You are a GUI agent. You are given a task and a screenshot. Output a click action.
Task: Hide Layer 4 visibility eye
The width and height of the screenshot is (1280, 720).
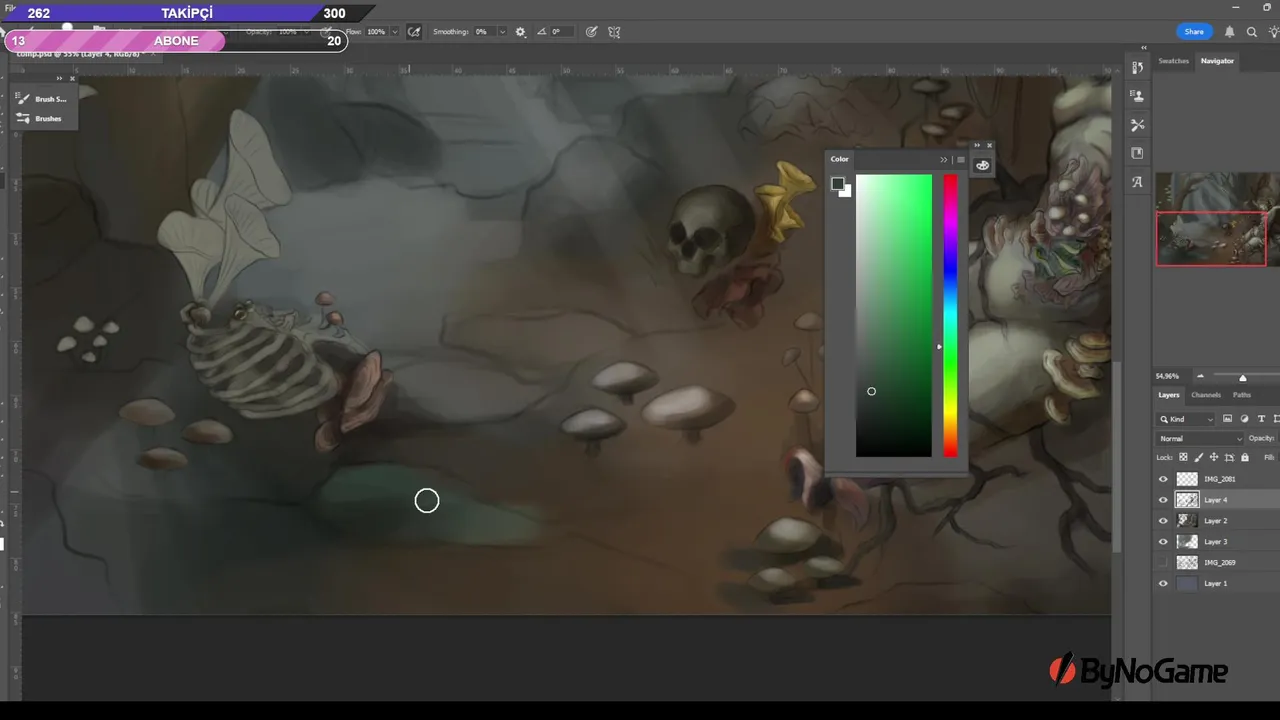click(1163, 500)
